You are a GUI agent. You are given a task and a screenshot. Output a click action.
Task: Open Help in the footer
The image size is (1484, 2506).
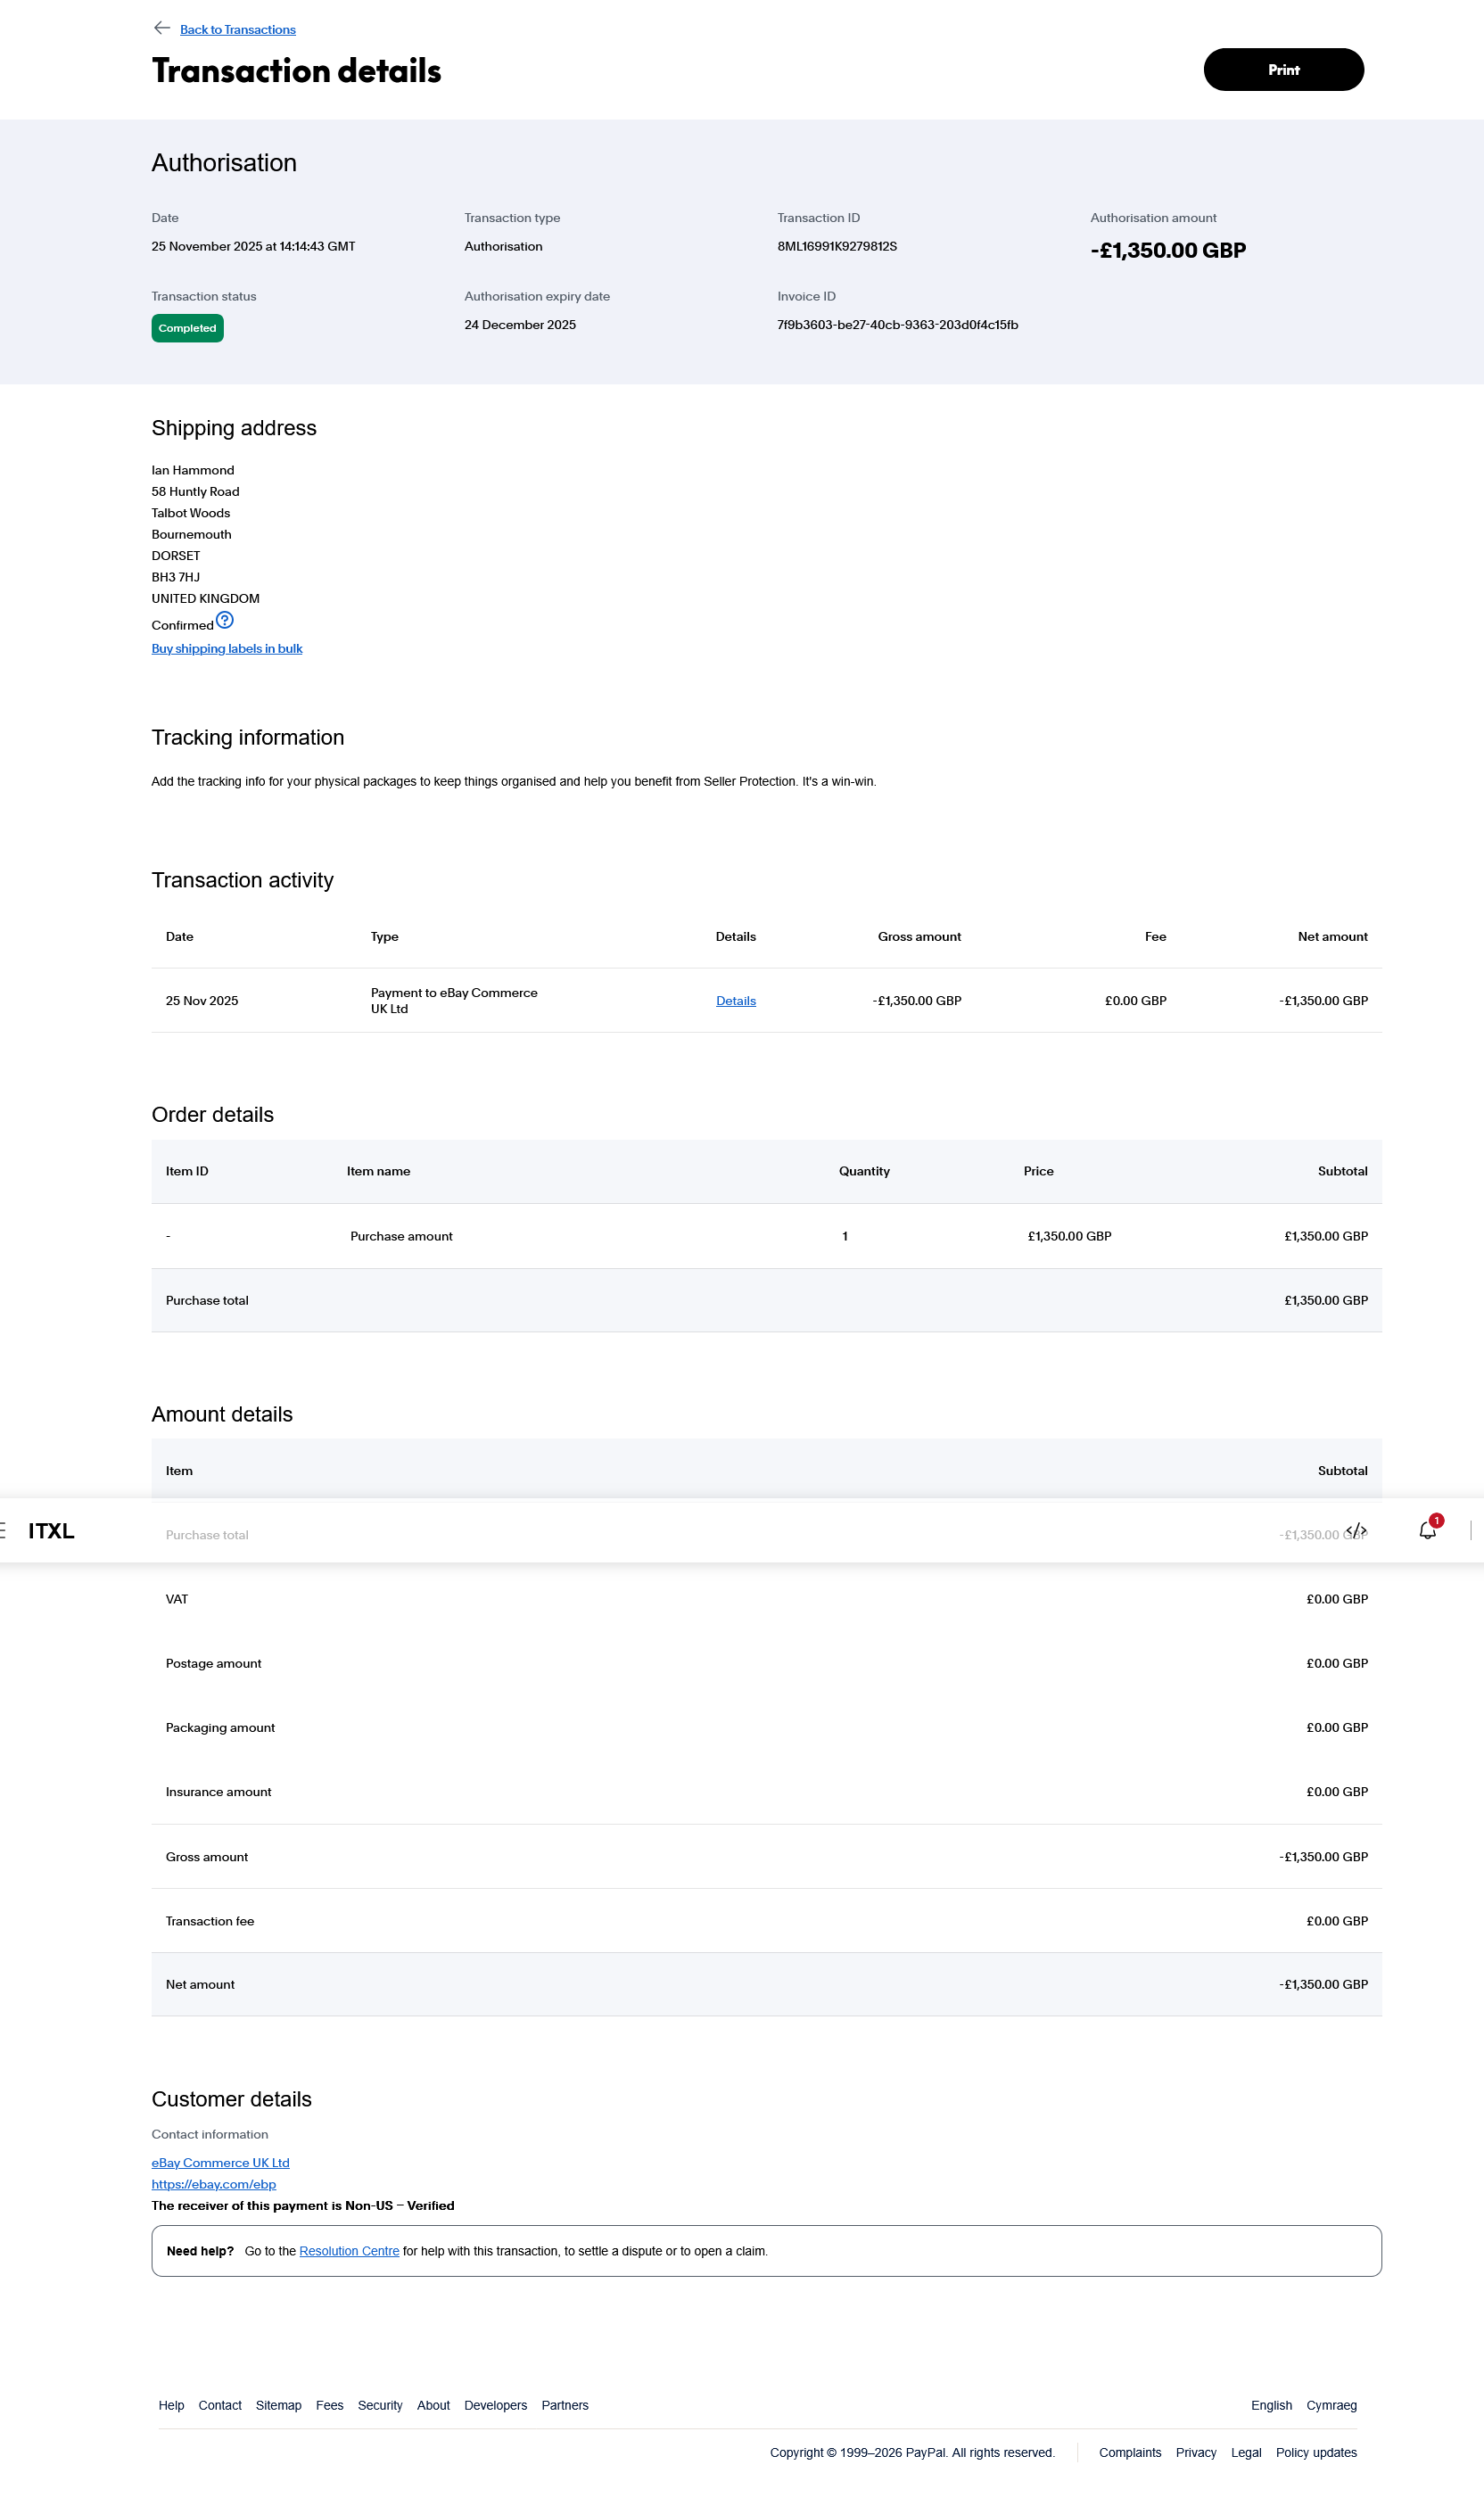[x=171, y=2406]
